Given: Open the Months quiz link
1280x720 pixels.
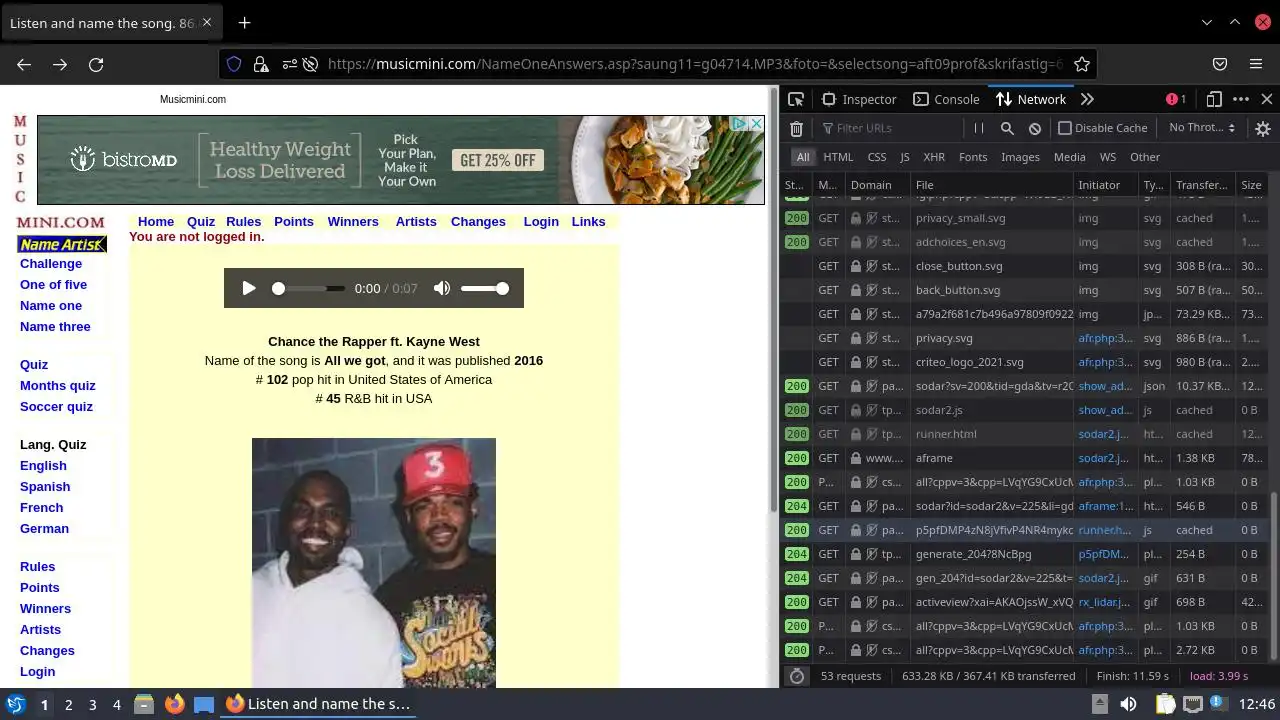Looking at the screenshot, I should (x=58, y=386).
